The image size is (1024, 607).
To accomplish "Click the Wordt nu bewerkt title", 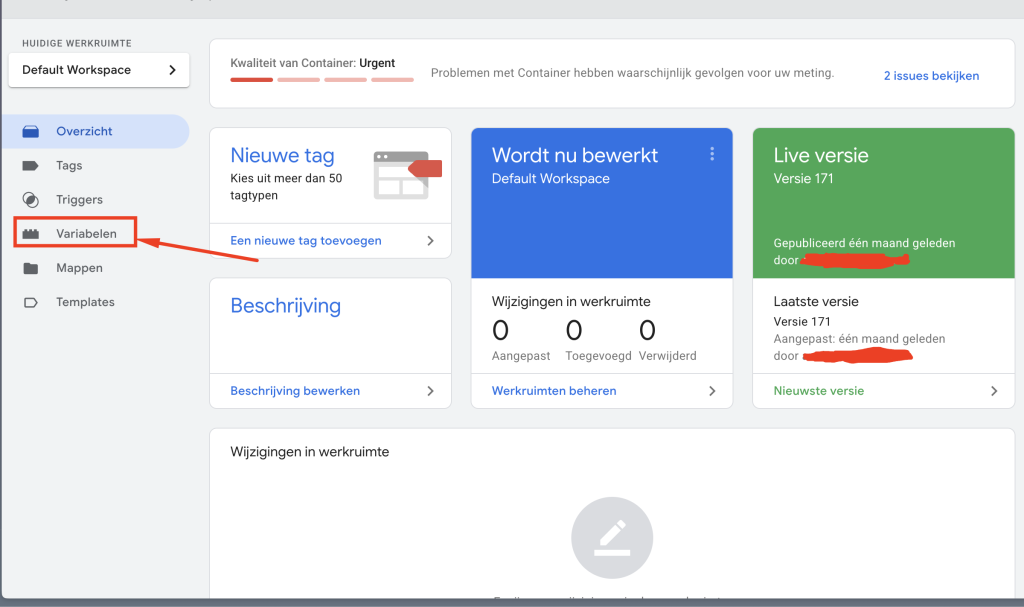I will coord(575,156).
